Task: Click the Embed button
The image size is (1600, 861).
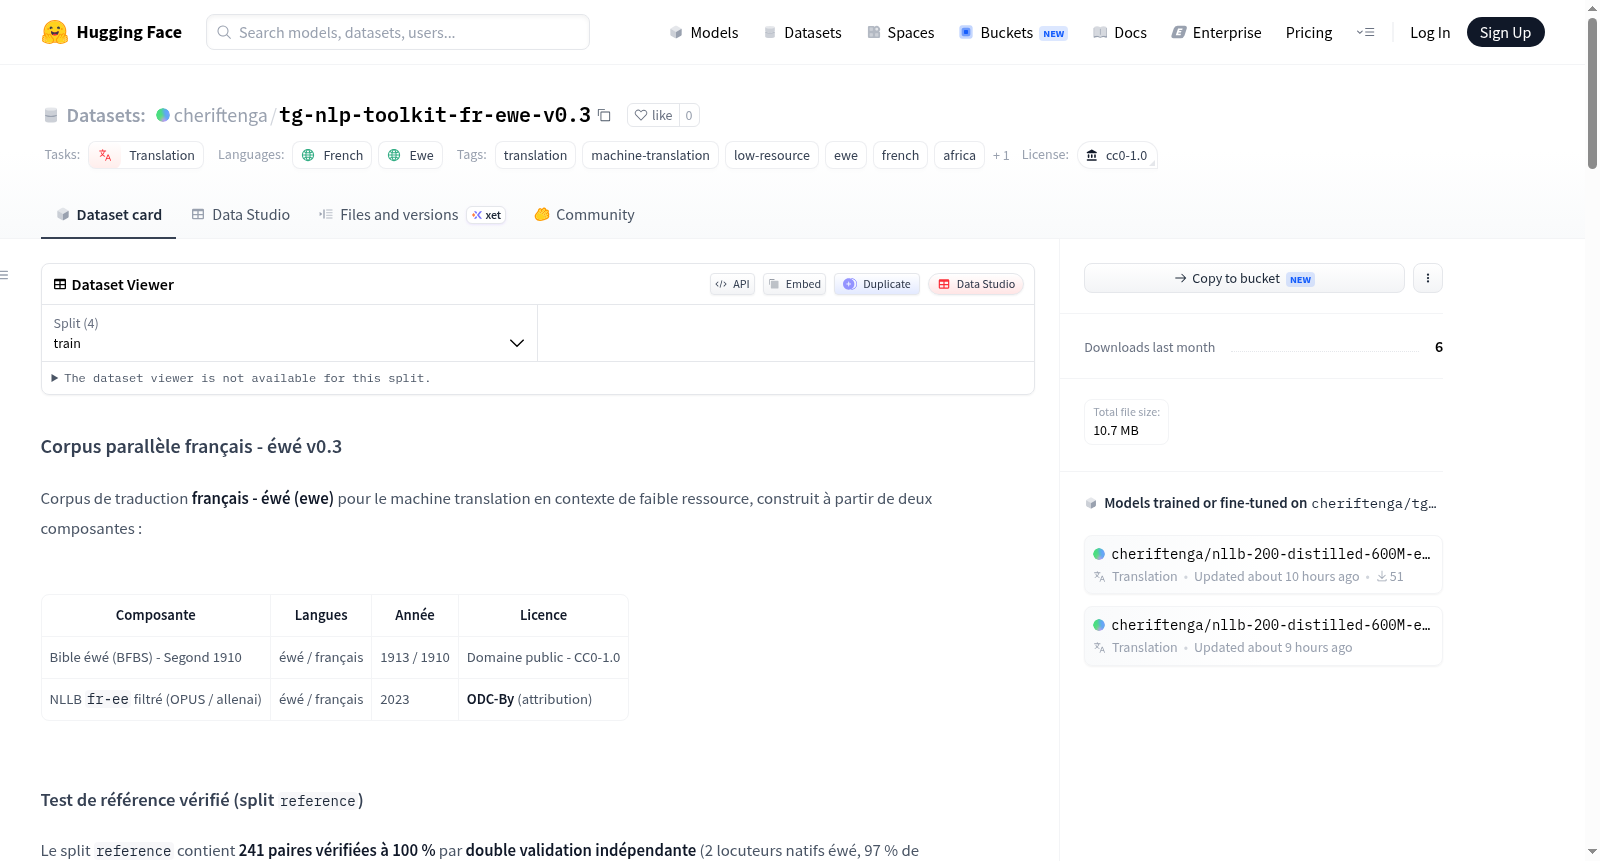Action: 794,284
